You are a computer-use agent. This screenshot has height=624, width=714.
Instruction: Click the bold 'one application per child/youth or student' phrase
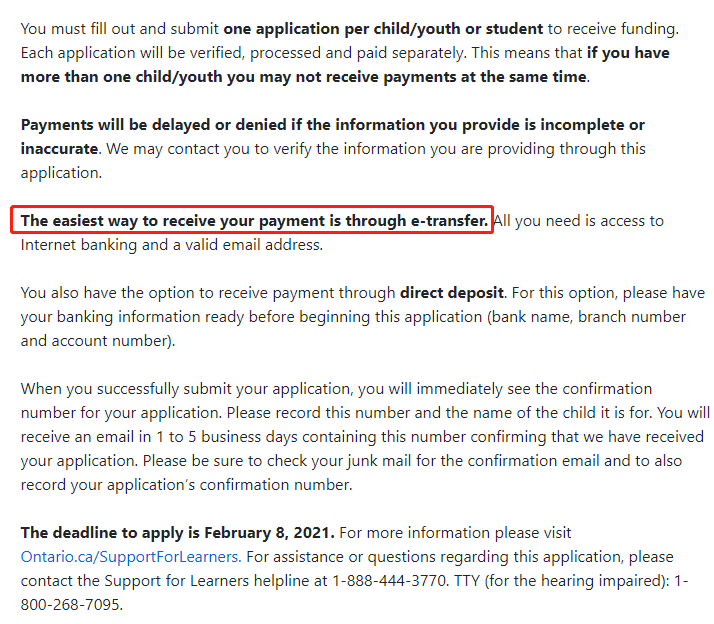383,29
